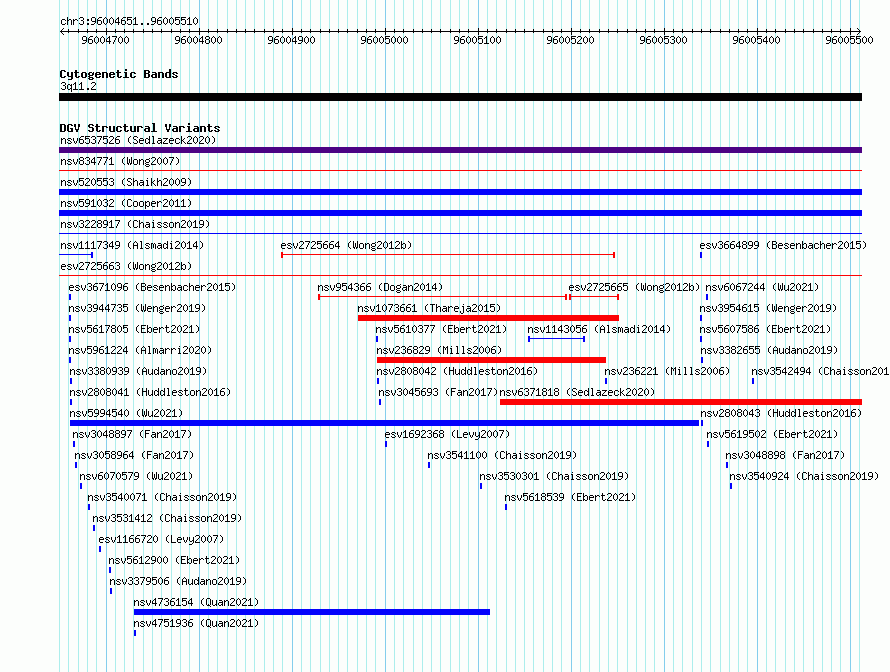Click the 96005000 ruler position label

tap(384, 40)
